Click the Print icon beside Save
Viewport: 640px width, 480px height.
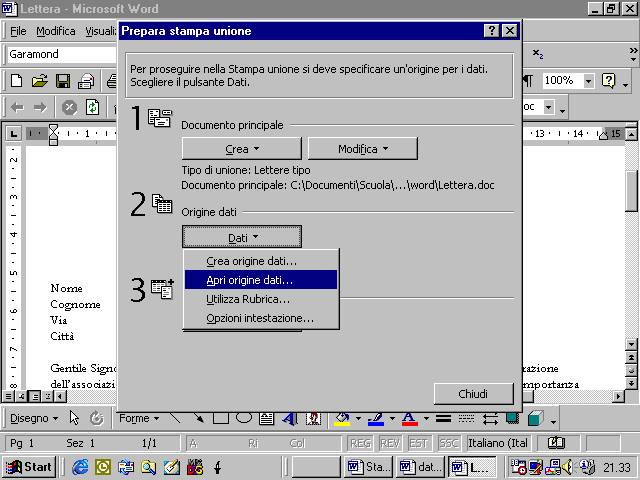pos(86,80)
